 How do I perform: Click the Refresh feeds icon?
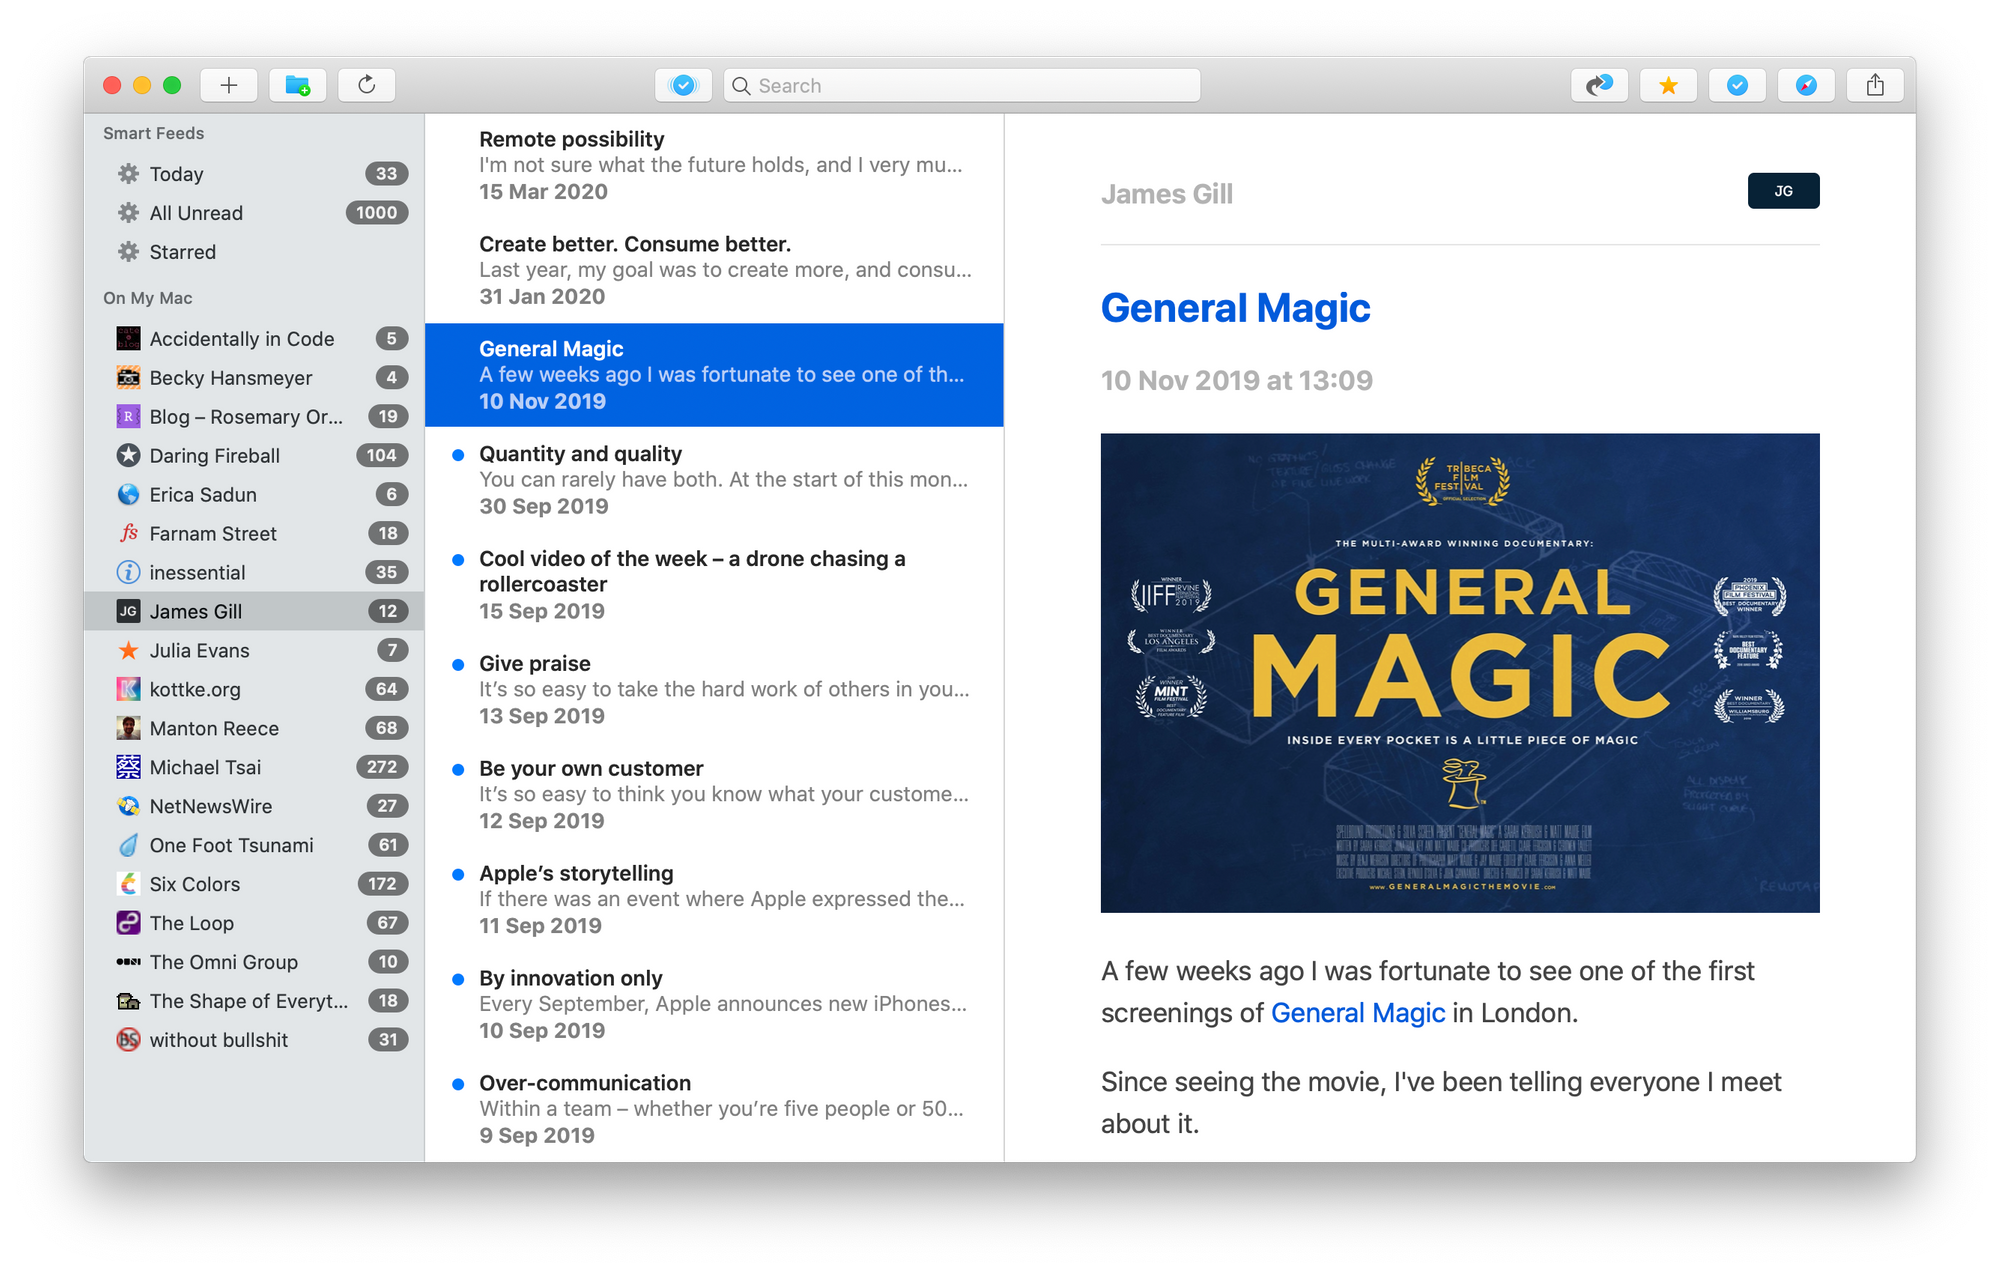(x=367, y=86)
